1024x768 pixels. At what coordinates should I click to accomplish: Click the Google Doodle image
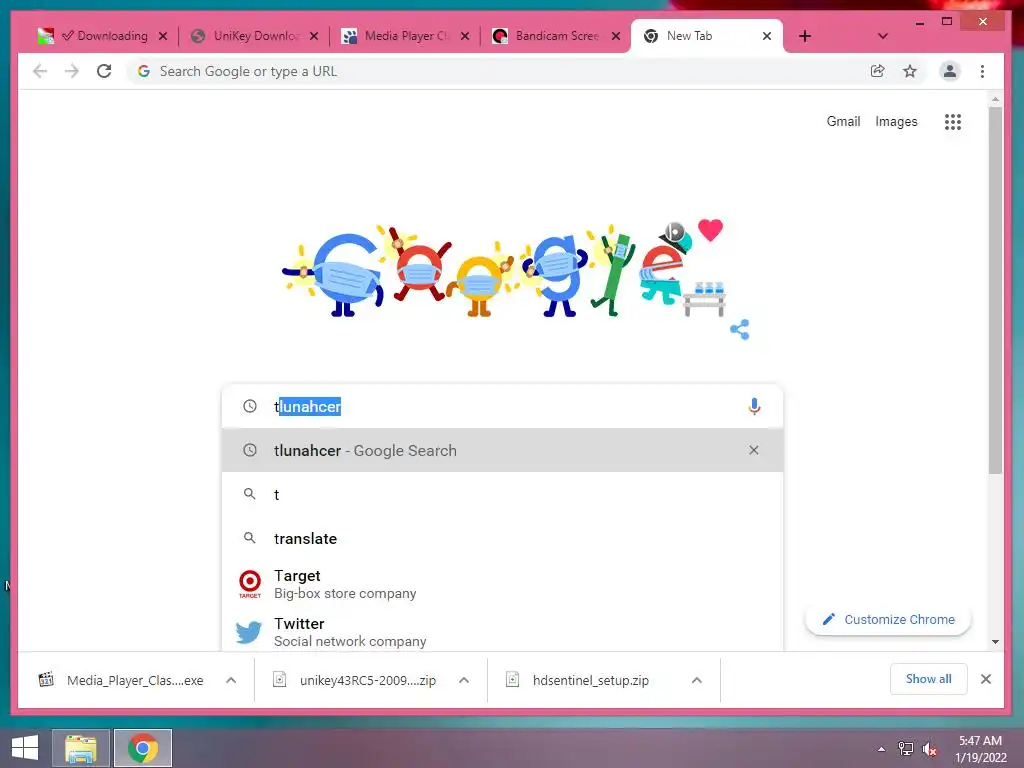(x=503, y=268)
